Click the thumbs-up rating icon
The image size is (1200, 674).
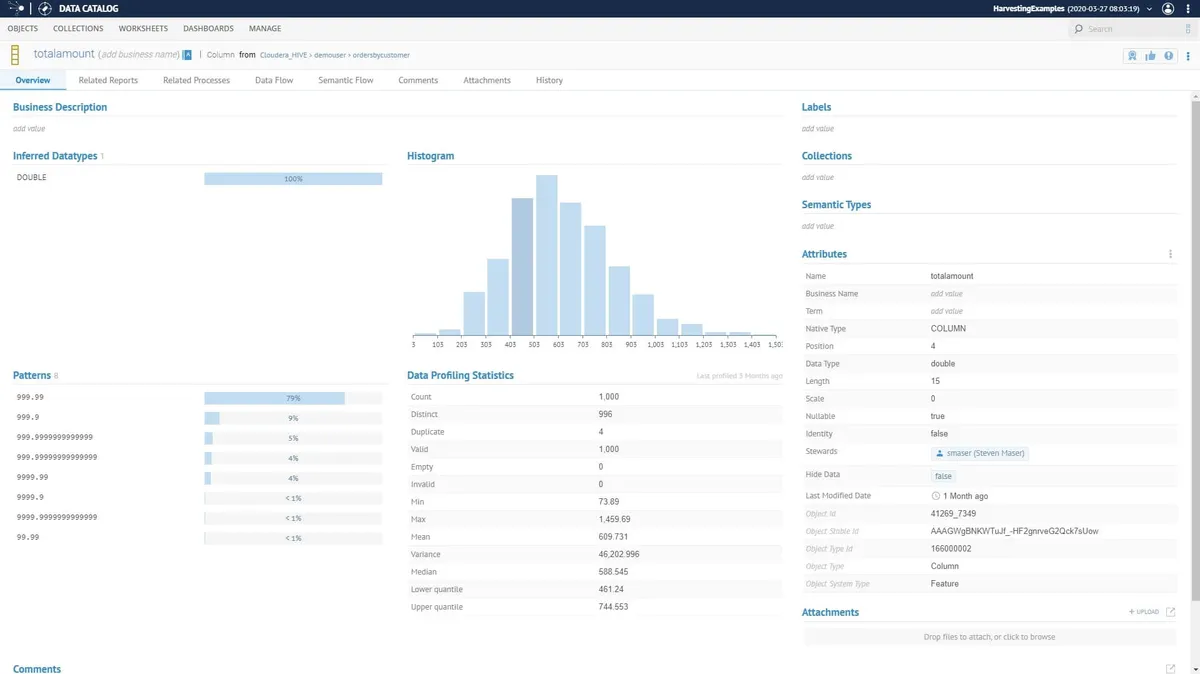(1152, 56)
